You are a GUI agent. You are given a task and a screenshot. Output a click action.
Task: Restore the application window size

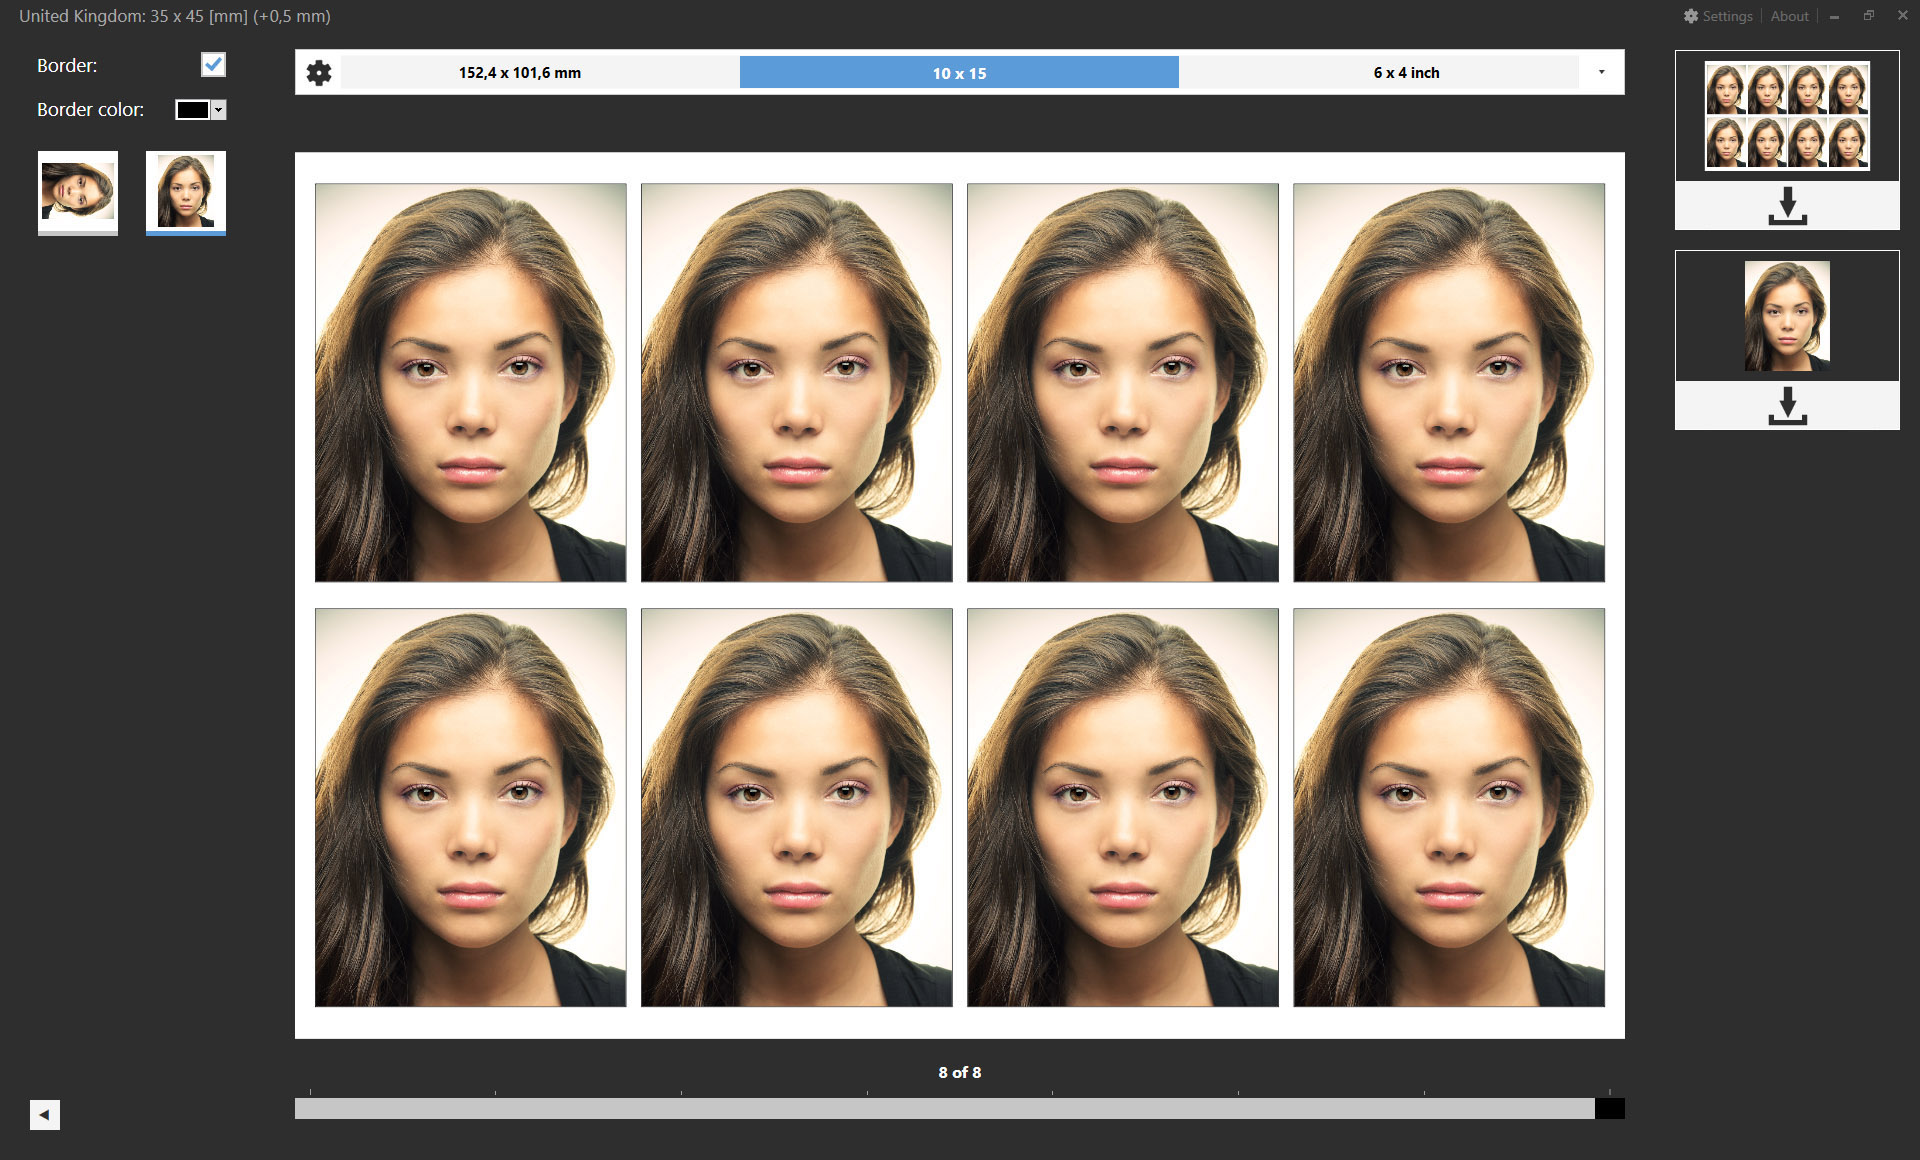(x=1868, y=16)
